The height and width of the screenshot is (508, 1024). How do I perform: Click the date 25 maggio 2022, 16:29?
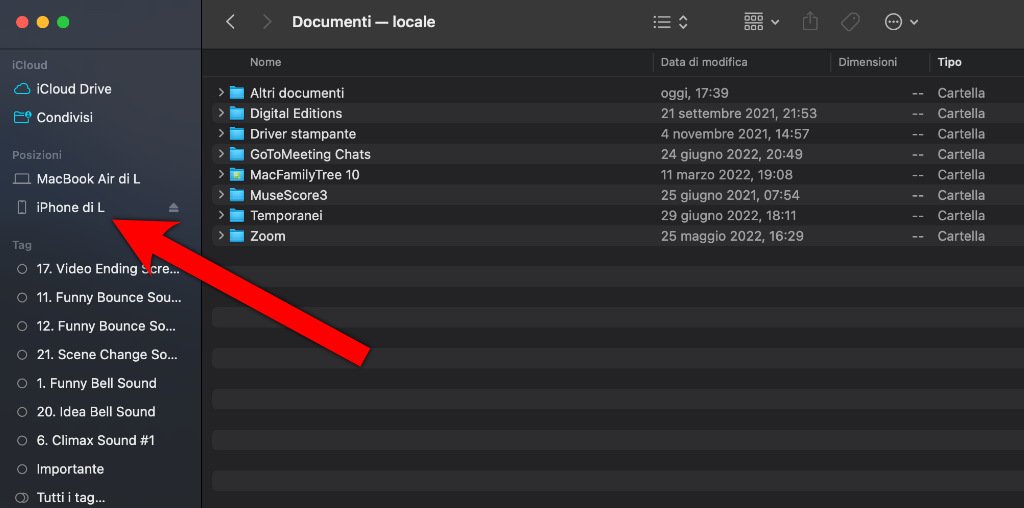(731, 236)
